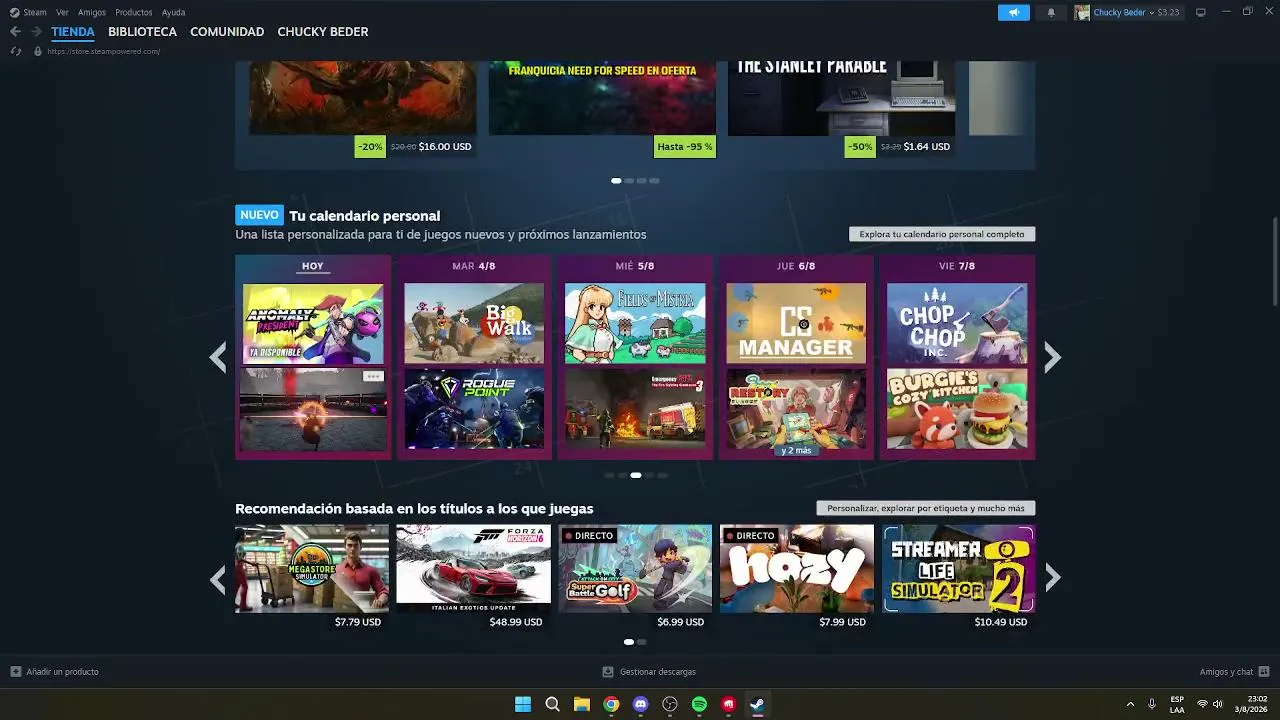
Task: Click 'Explora tu calendario personal completo' button
Action: [942, 234]
